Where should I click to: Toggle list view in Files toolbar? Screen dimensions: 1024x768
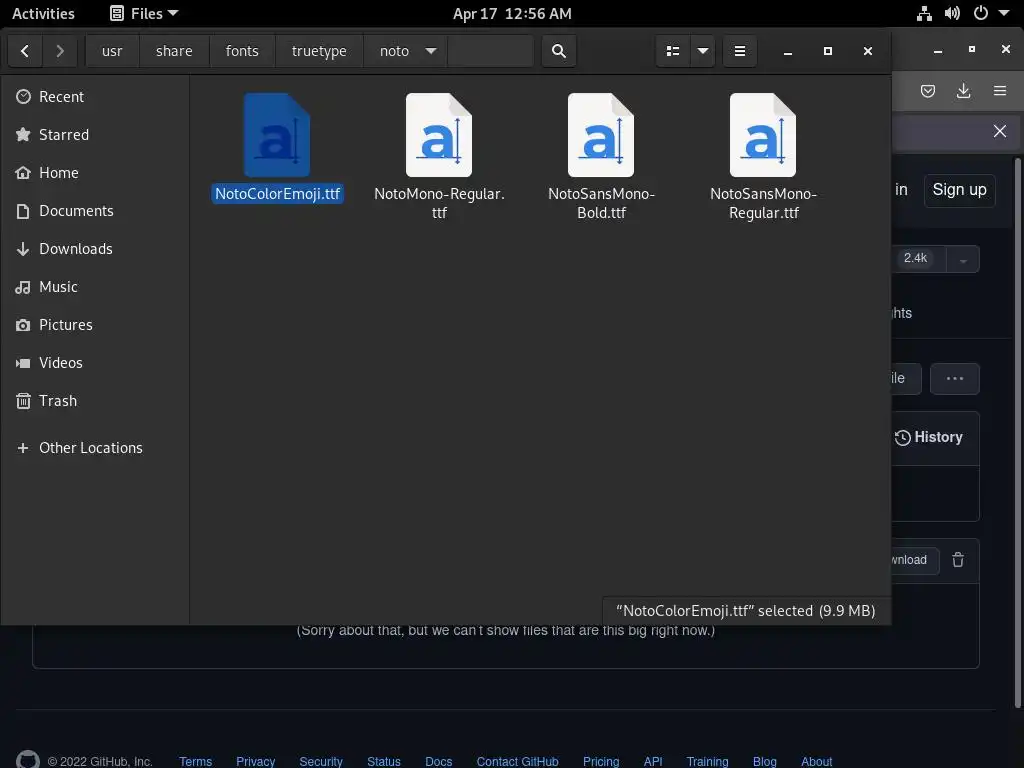[x=673, y=51]
